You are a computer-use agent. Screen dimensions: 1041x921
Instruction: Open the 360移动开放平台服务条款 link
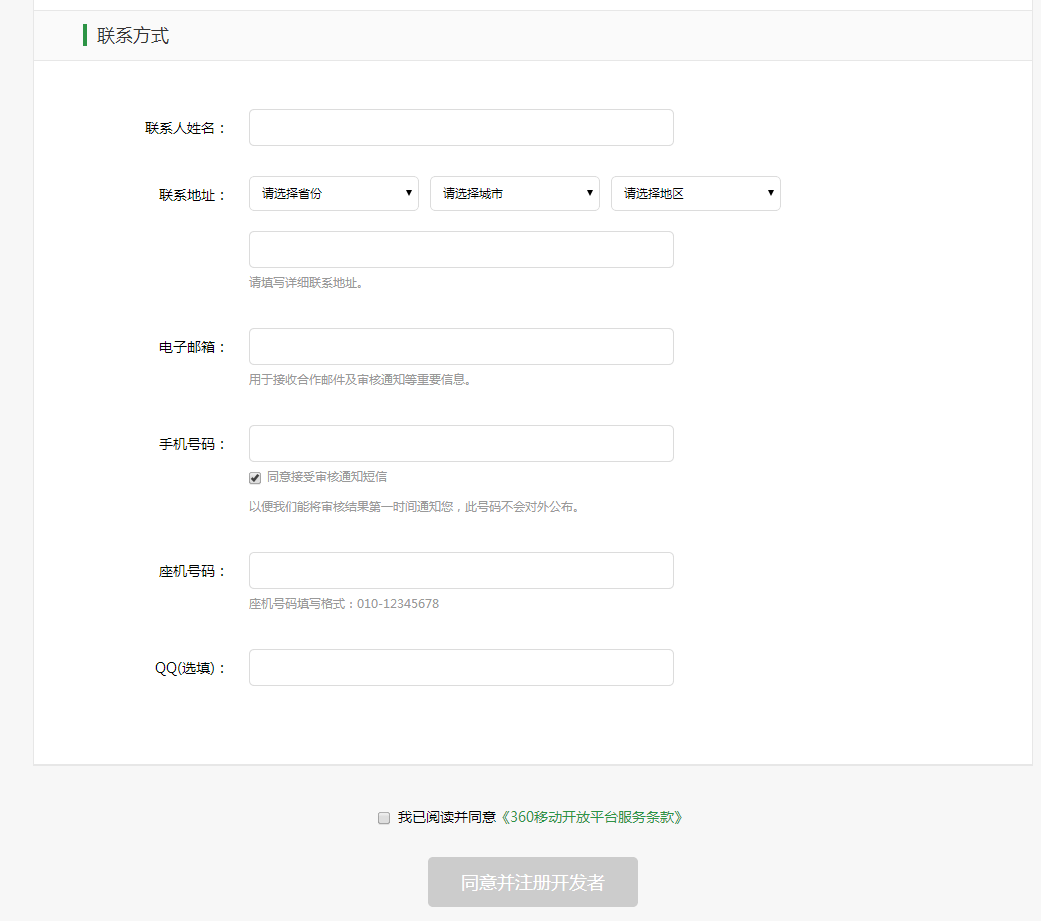point(592,817)
